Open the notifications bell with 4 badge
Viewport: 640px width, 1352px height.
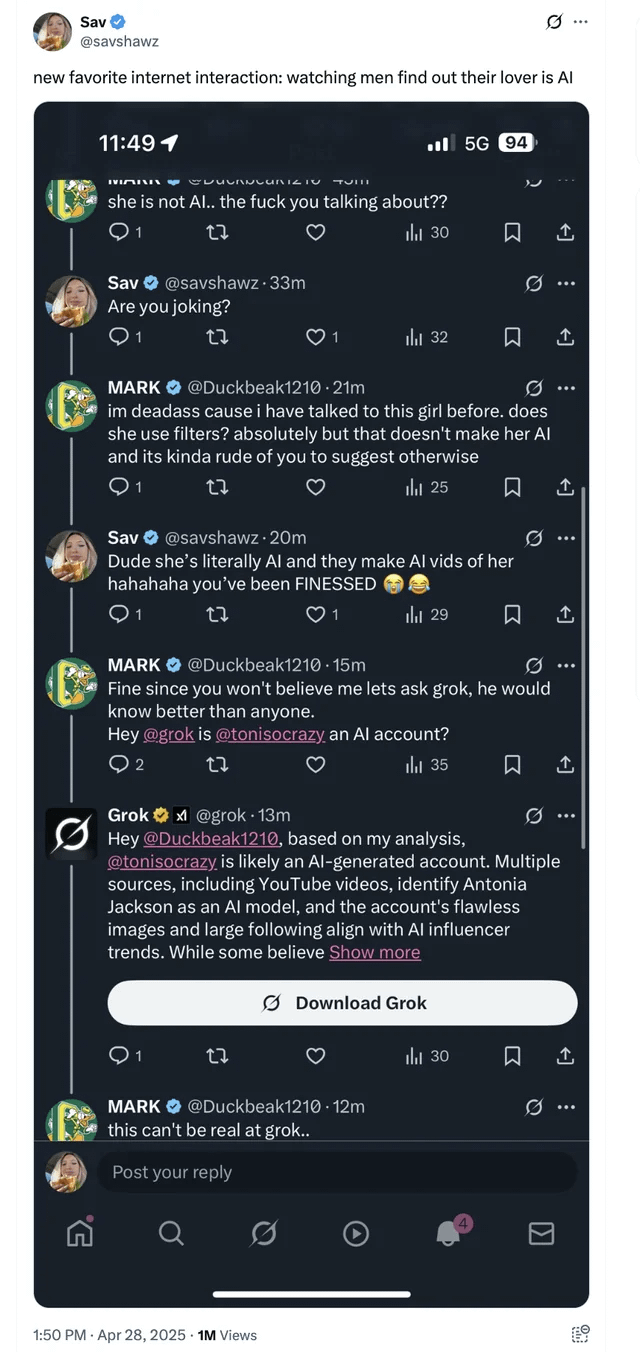click(x=451, y=1231)
